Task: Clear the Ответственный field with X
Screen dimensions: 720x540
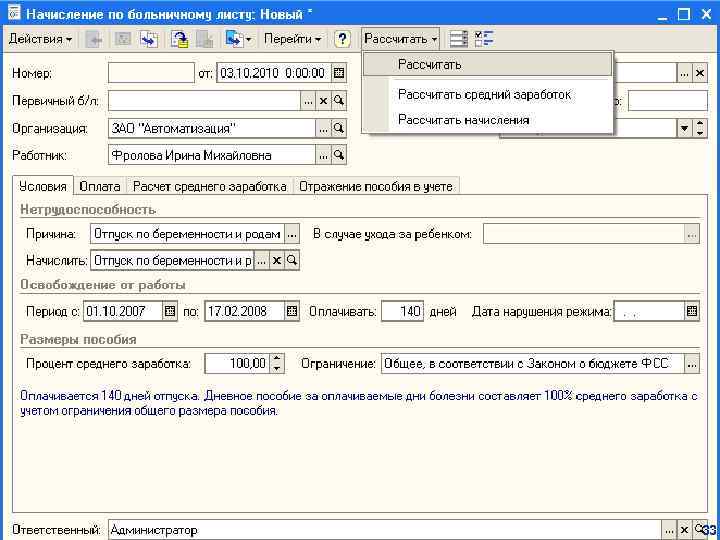Action: (684, 530)
